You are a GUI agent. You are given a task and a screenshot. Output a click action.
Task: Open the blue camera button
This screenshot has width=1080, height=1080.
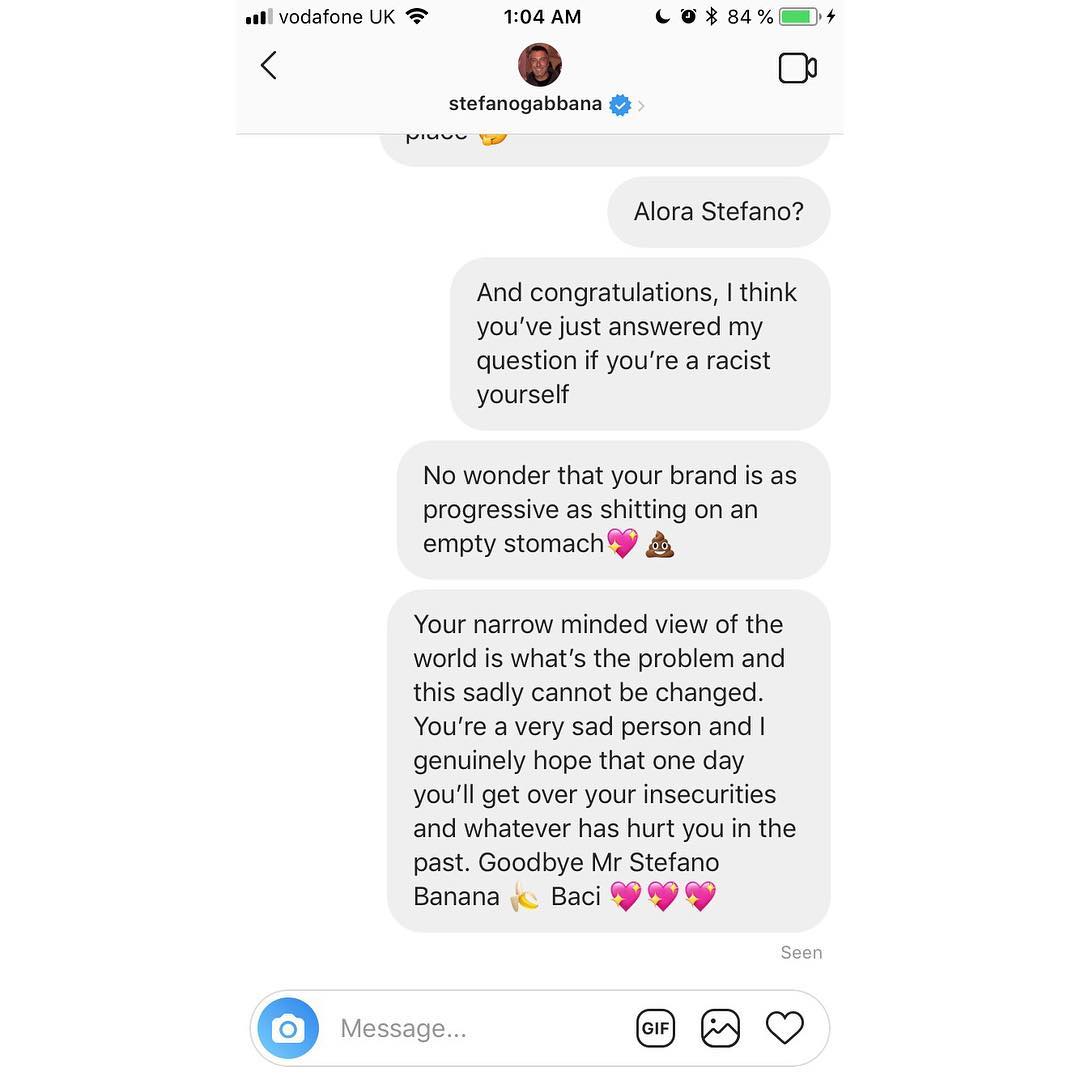(x=288, y=1028)
